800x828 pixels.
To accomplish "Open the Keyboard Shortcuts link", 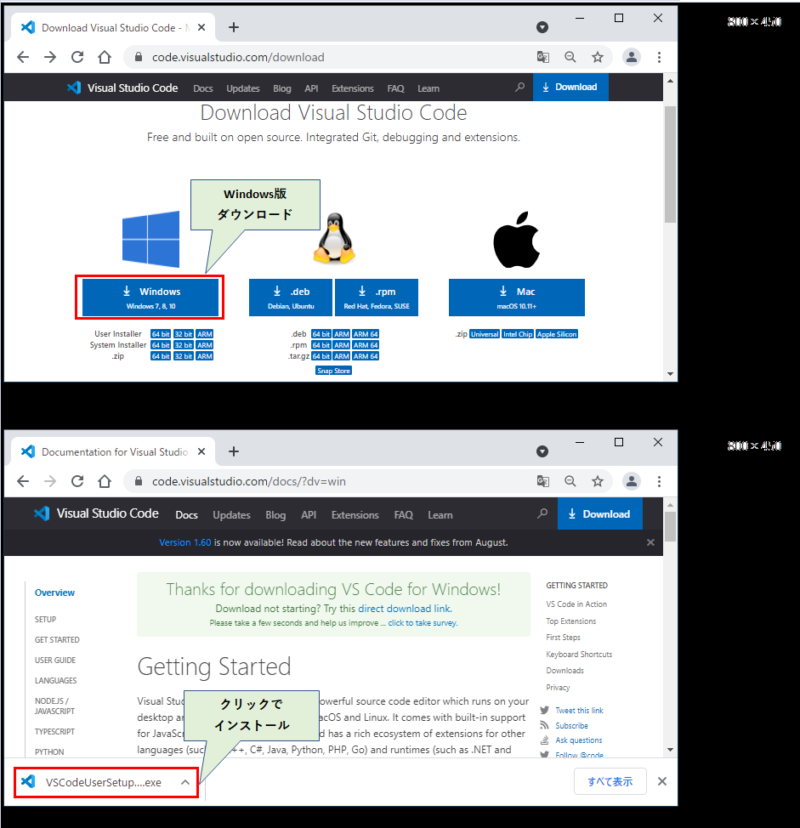I will (579, 654).
